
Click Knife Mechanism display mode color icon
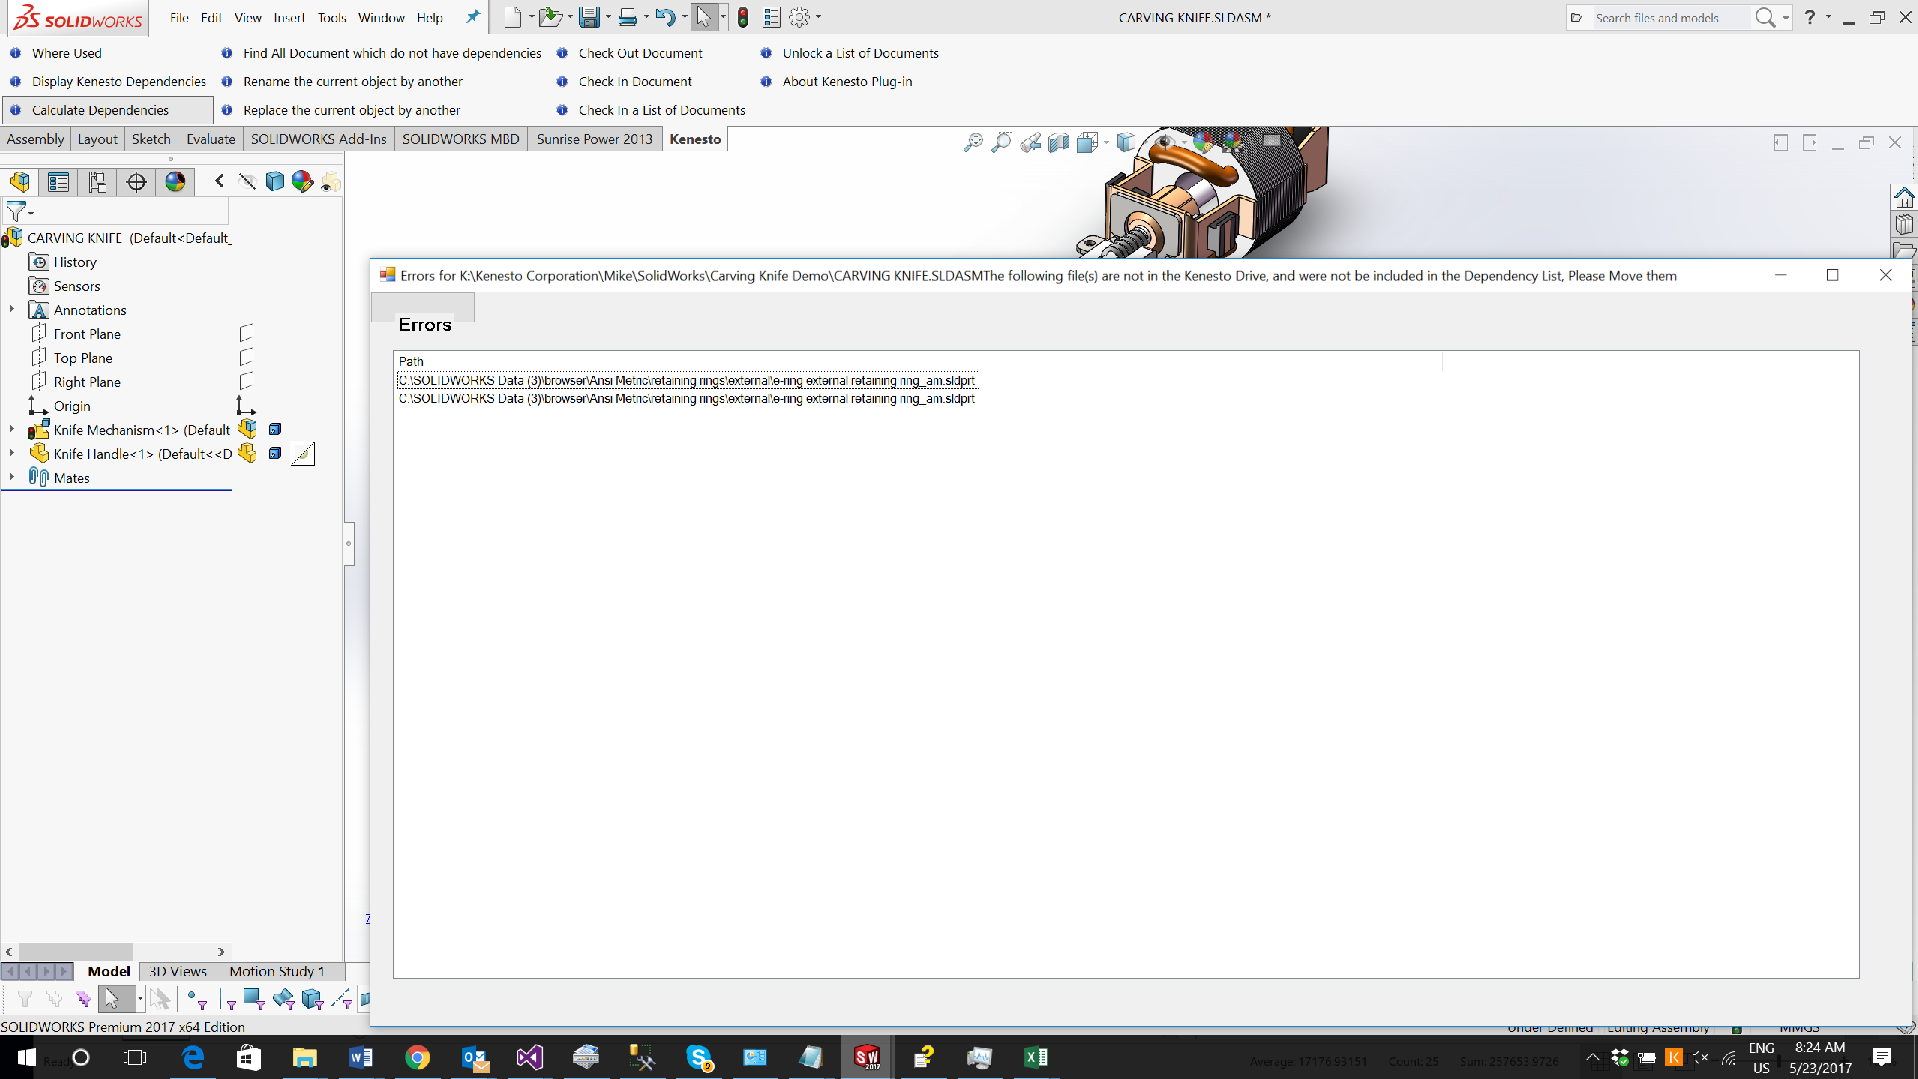275,429
